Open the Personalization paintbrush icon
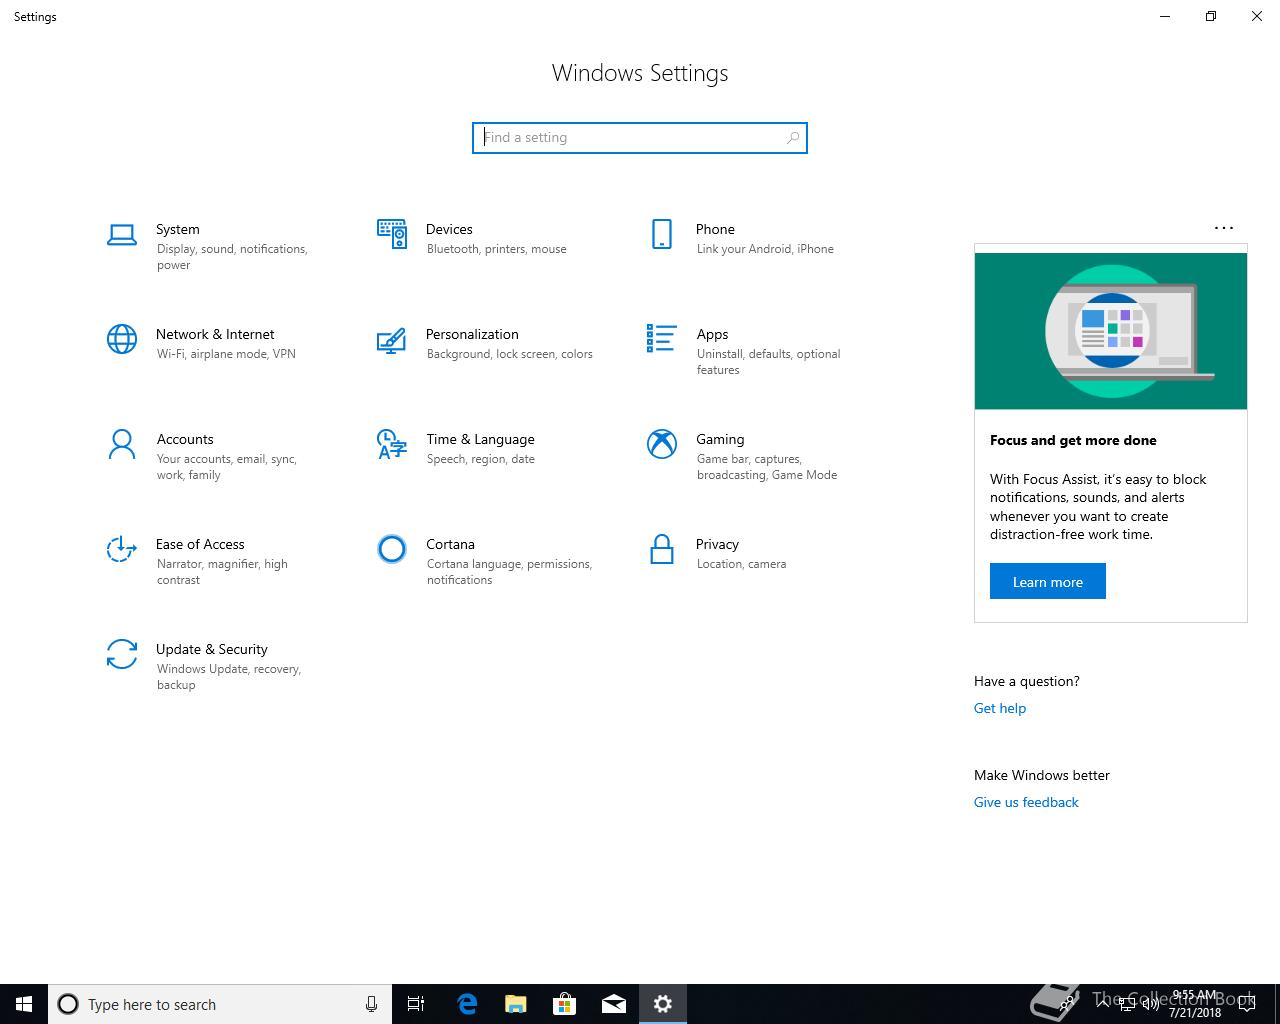1280x1024 pixels. click(x=392, y=340)
